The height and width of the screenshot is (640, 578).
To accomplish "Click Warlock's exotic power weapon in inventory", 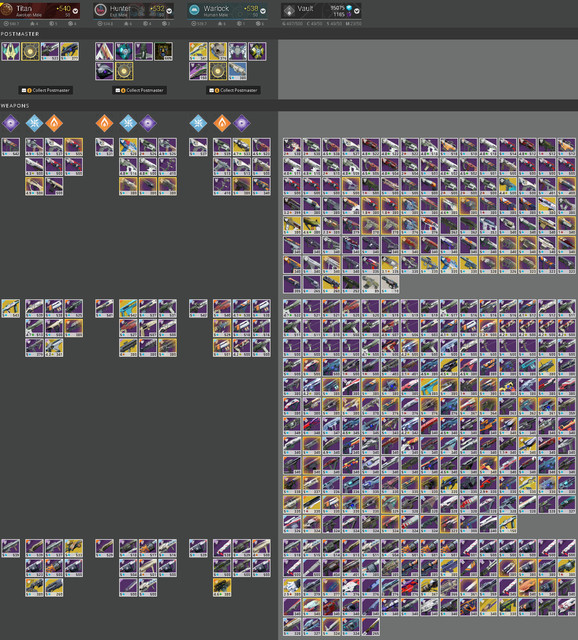I will coord(222,587).
